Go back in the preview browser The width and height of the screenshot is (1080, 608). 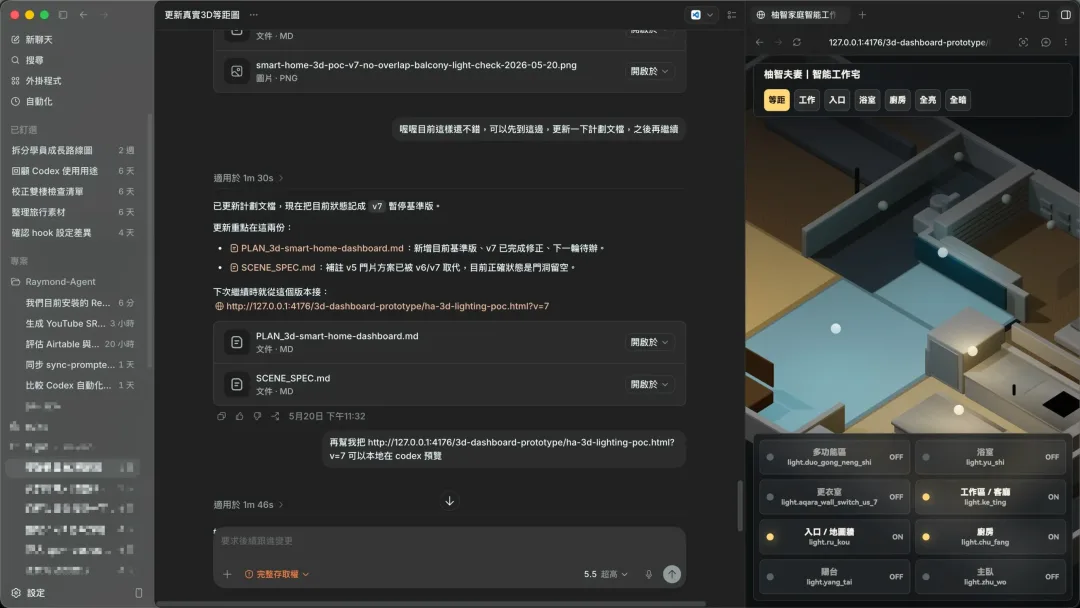[759, 42]
